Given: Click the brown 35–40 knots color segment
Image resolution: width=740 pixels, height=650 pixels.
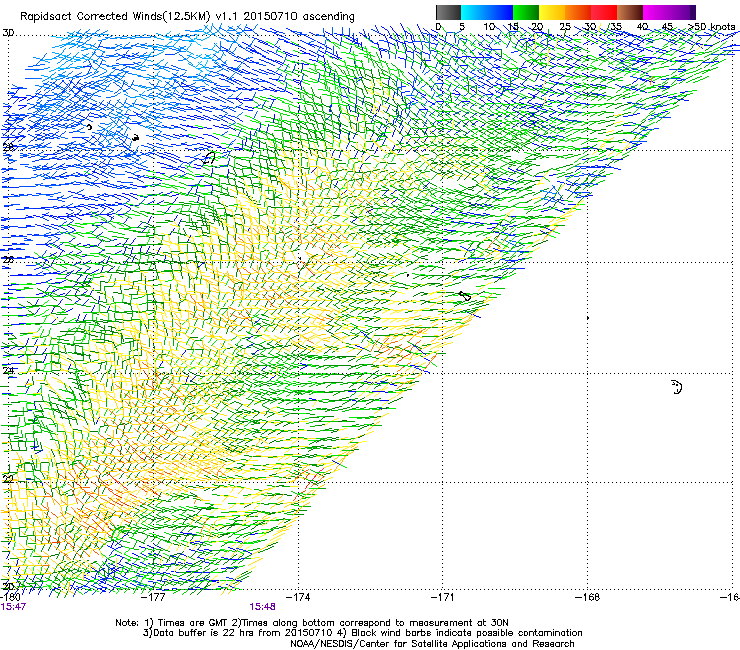Looking at the screenshot, I should [x=630, y=12].
